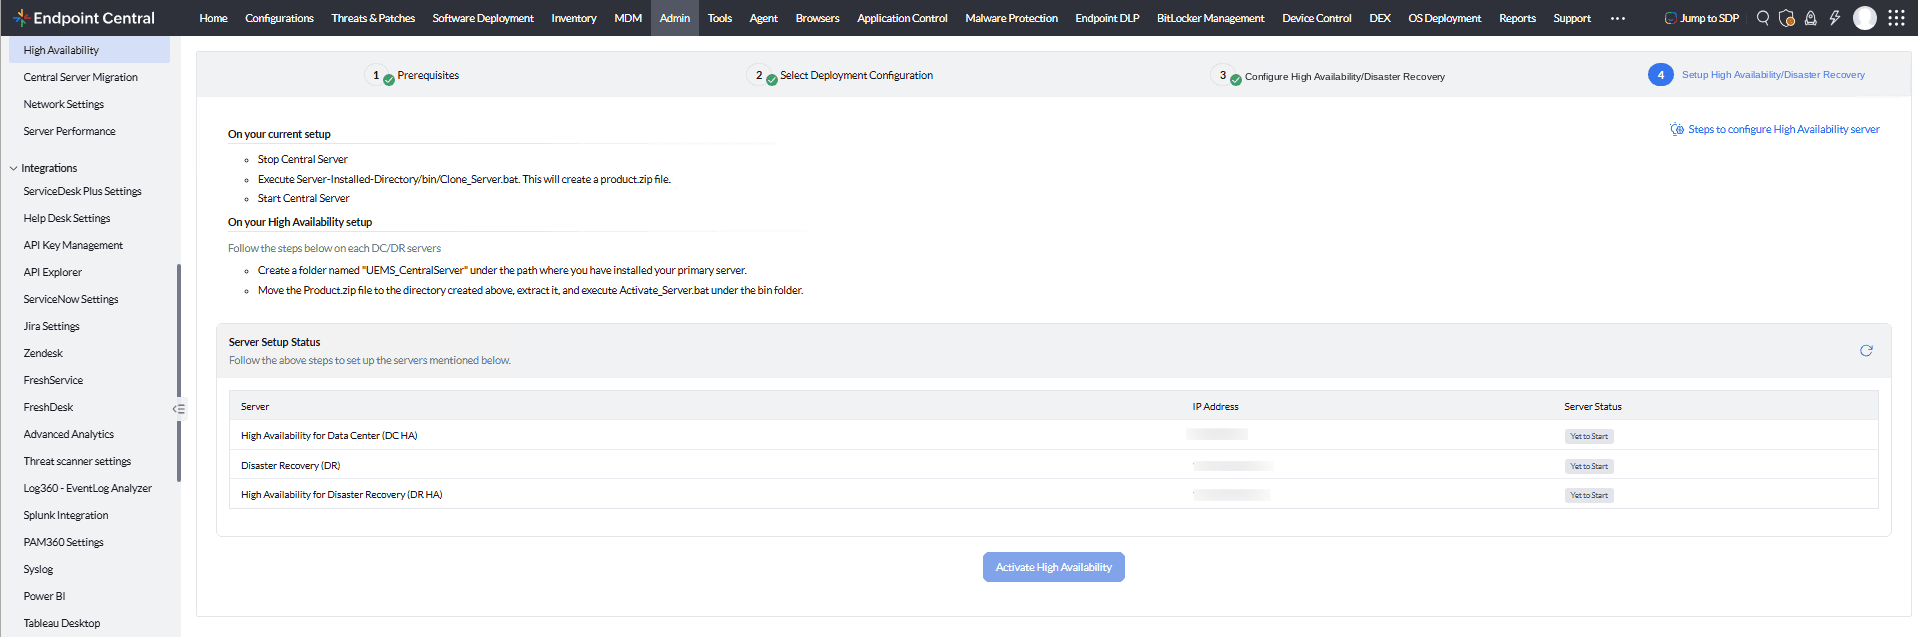1918x637 pixels.
Task: Open the Agent tab
Action: click(764, 18)
